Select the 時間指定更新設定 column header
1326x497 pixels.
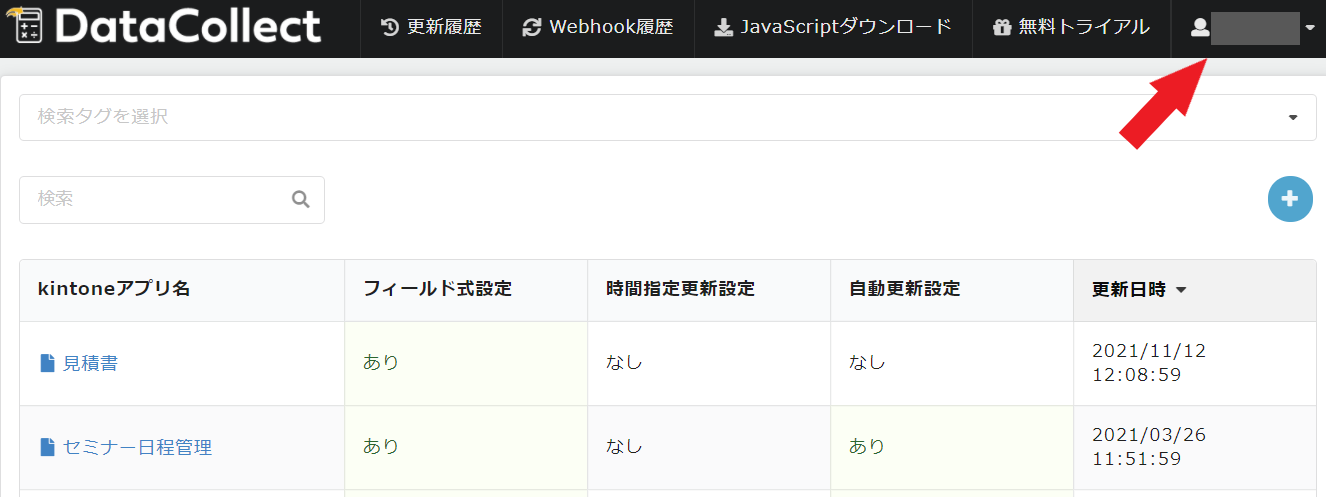[680, 290]
